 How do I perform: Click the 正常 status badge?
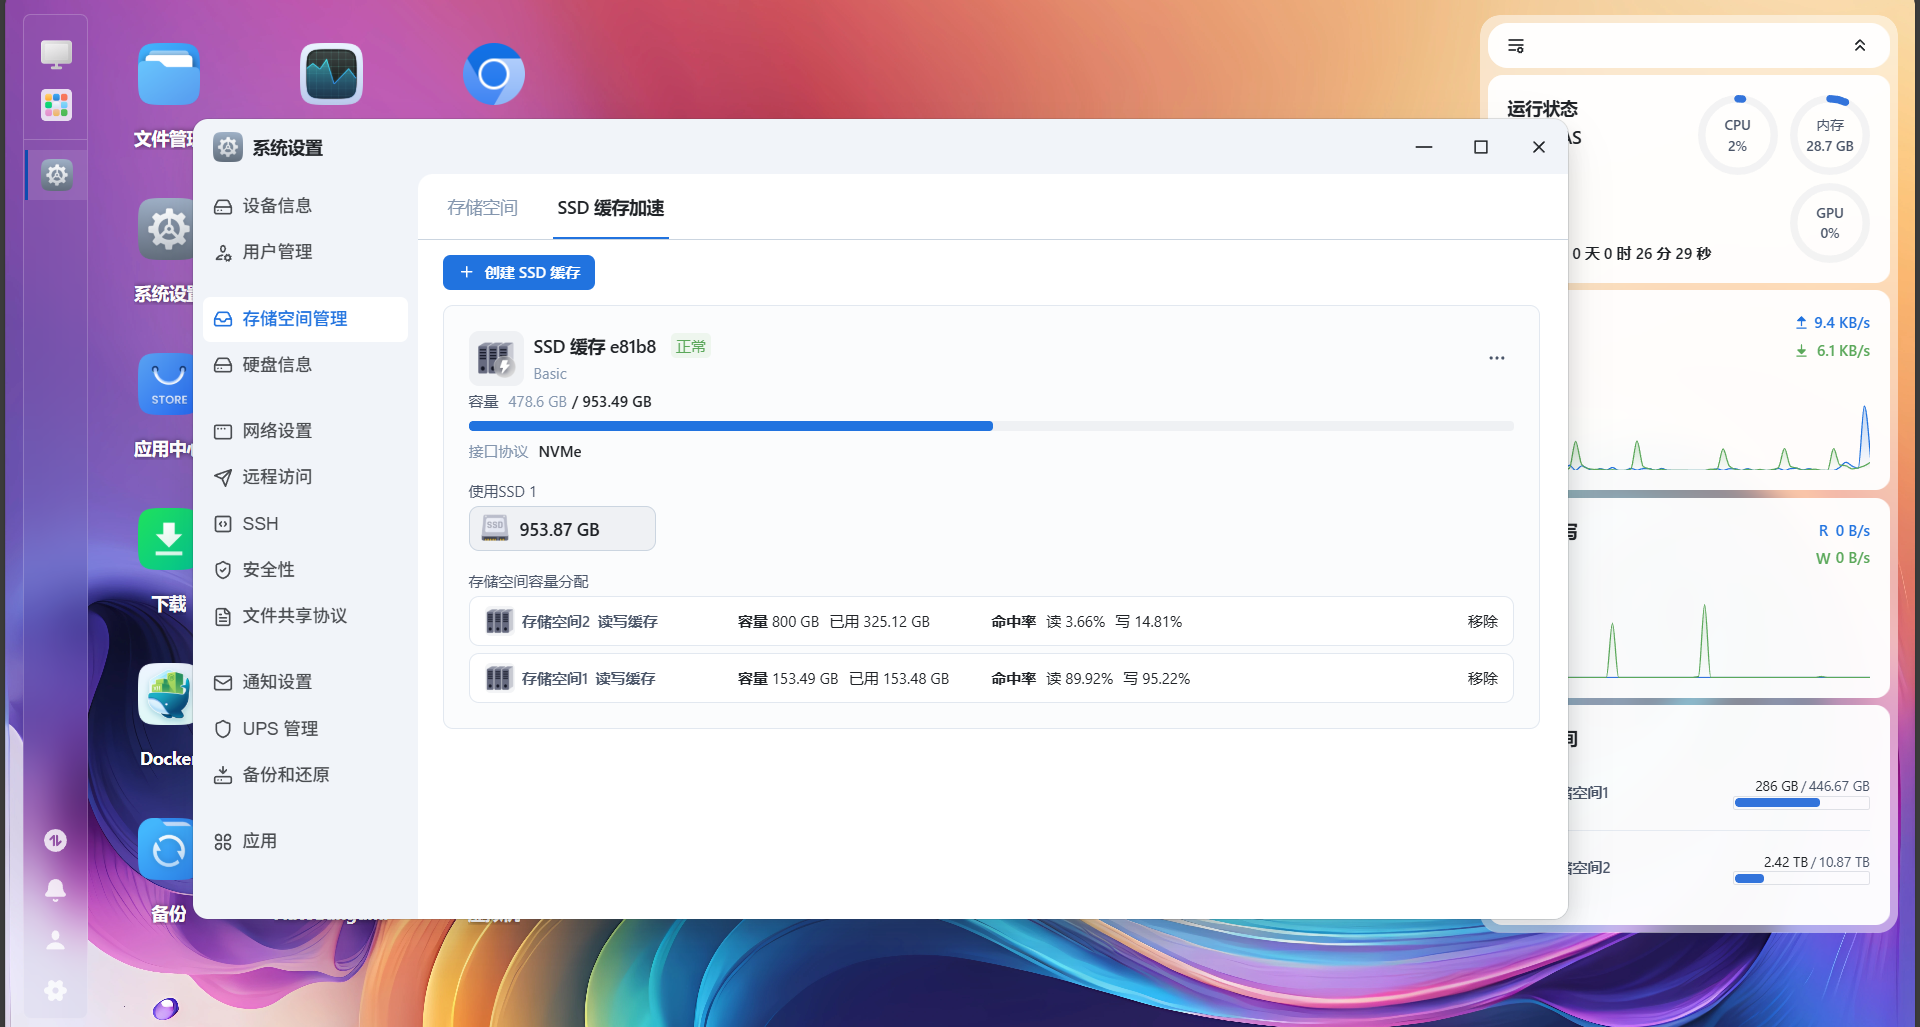pos(691,347)
